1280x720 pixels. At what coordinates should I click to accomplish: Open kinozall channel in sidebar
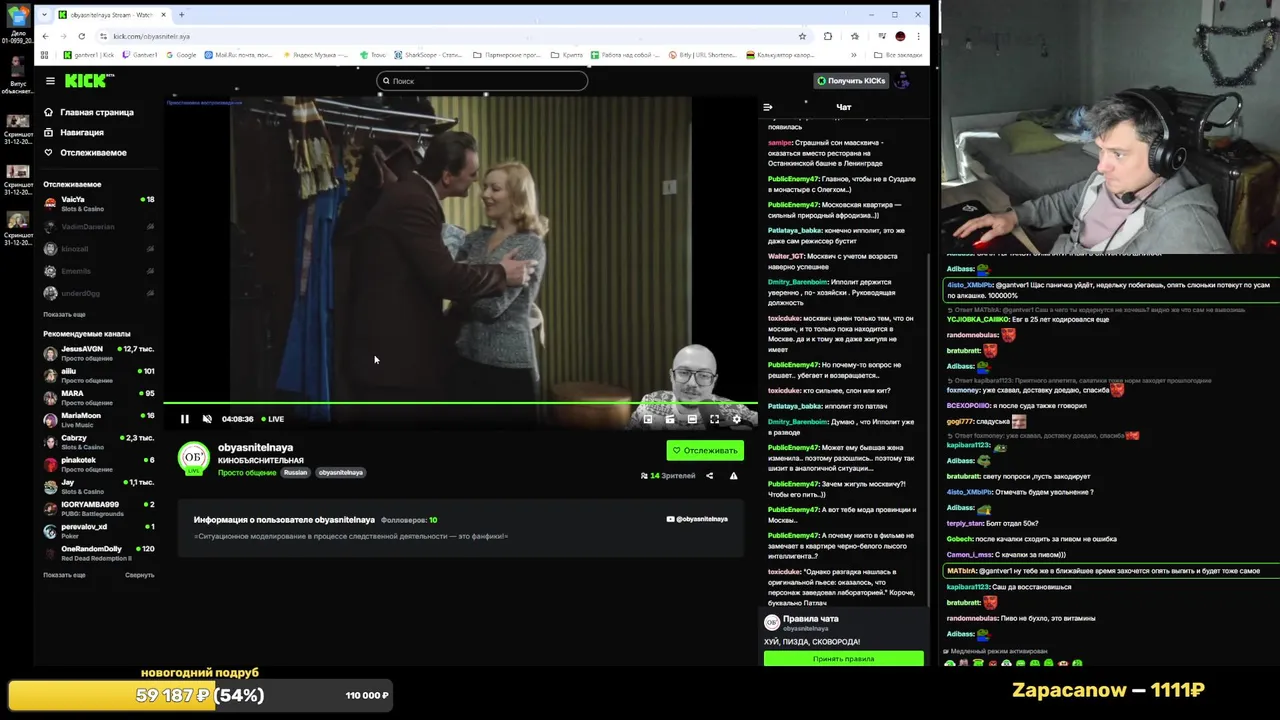click(99, 249)
